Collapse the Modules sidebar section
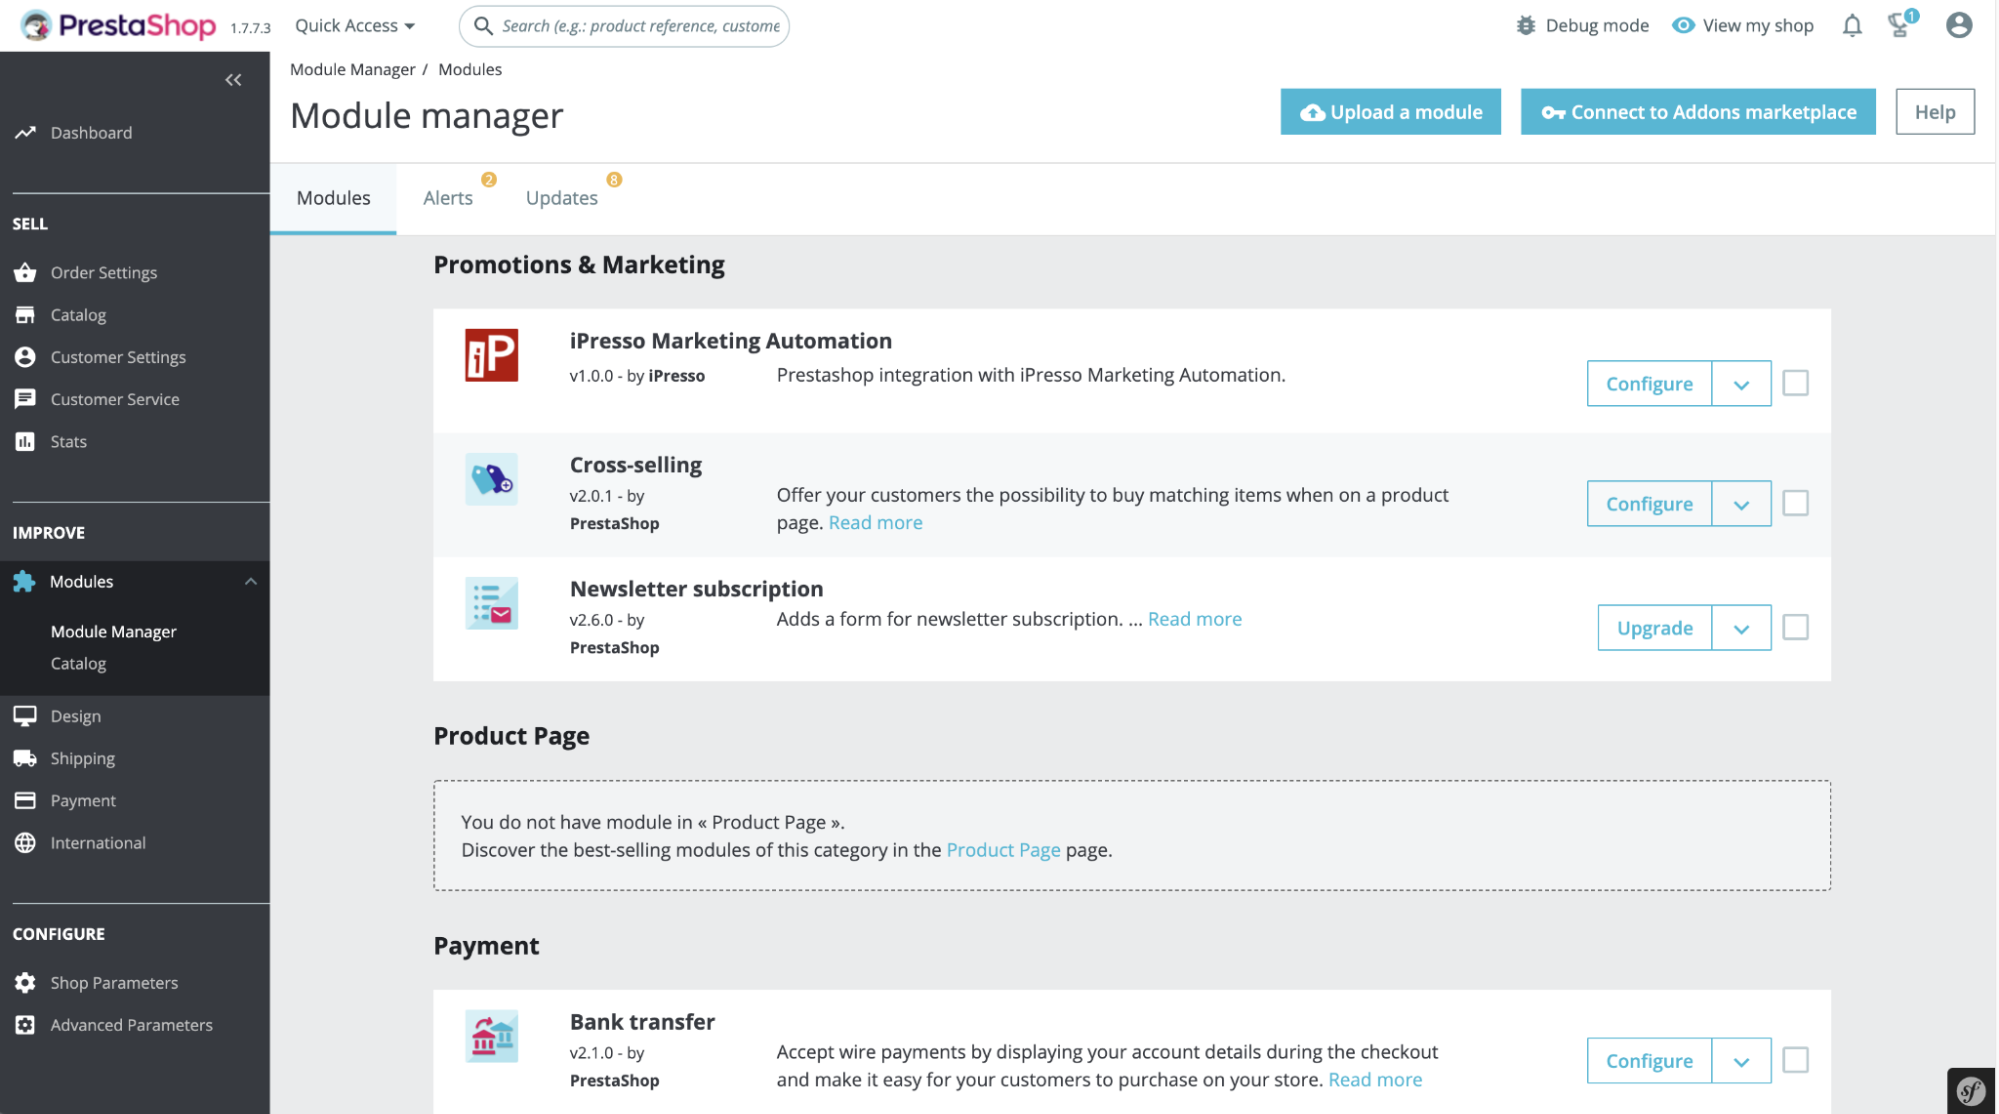This screenshot has height=1114, width=1999. pos(251,581)
